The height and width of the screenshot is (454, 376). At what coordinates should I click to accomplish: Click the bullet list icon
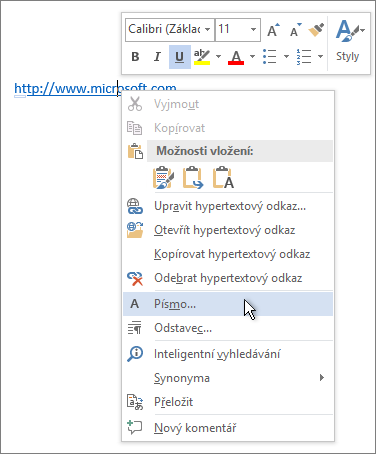270,57
